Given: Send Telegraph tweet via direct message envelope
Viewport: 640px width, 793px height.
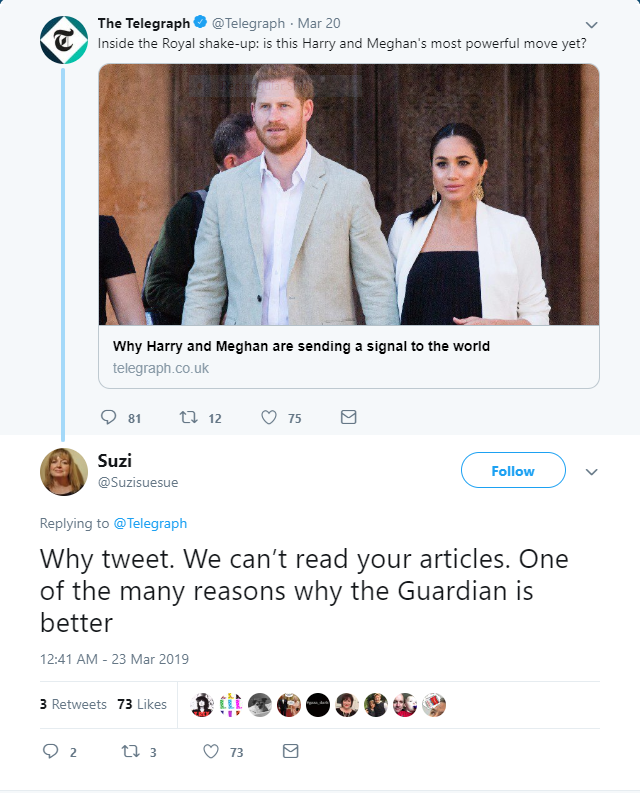Looking at the screenshot, I should tap(349, 417).
